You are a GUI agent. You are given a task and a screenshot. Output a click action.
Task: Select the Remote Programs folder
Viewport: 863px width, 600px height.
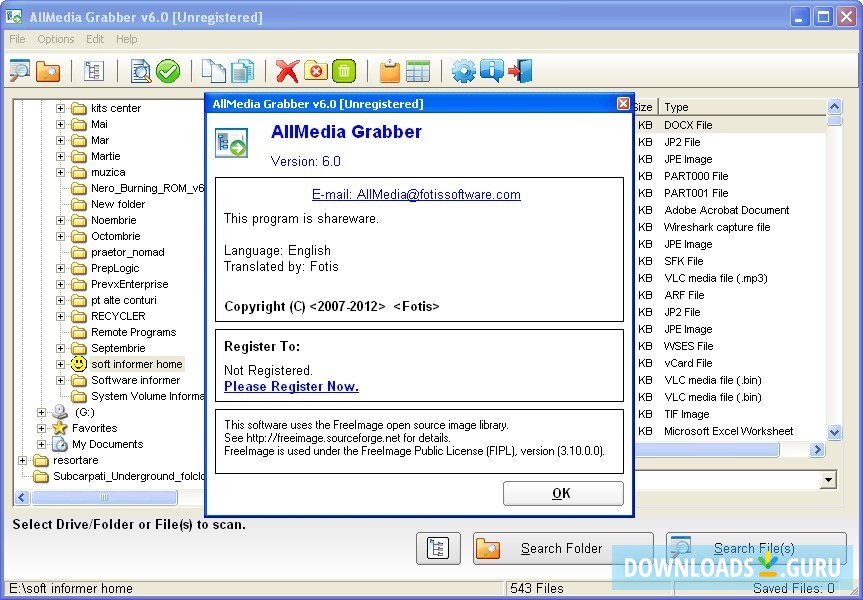click(x=133, y=332)
